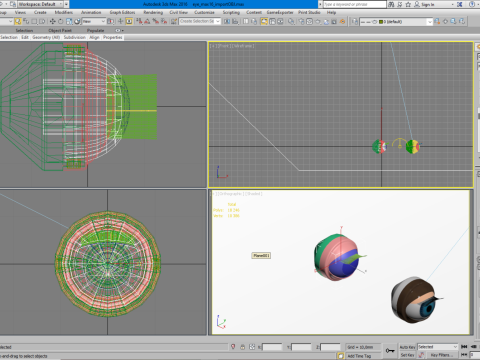Switch to the Object Paint ribbon tab
480x360 pixels.
tap(60, 30)
